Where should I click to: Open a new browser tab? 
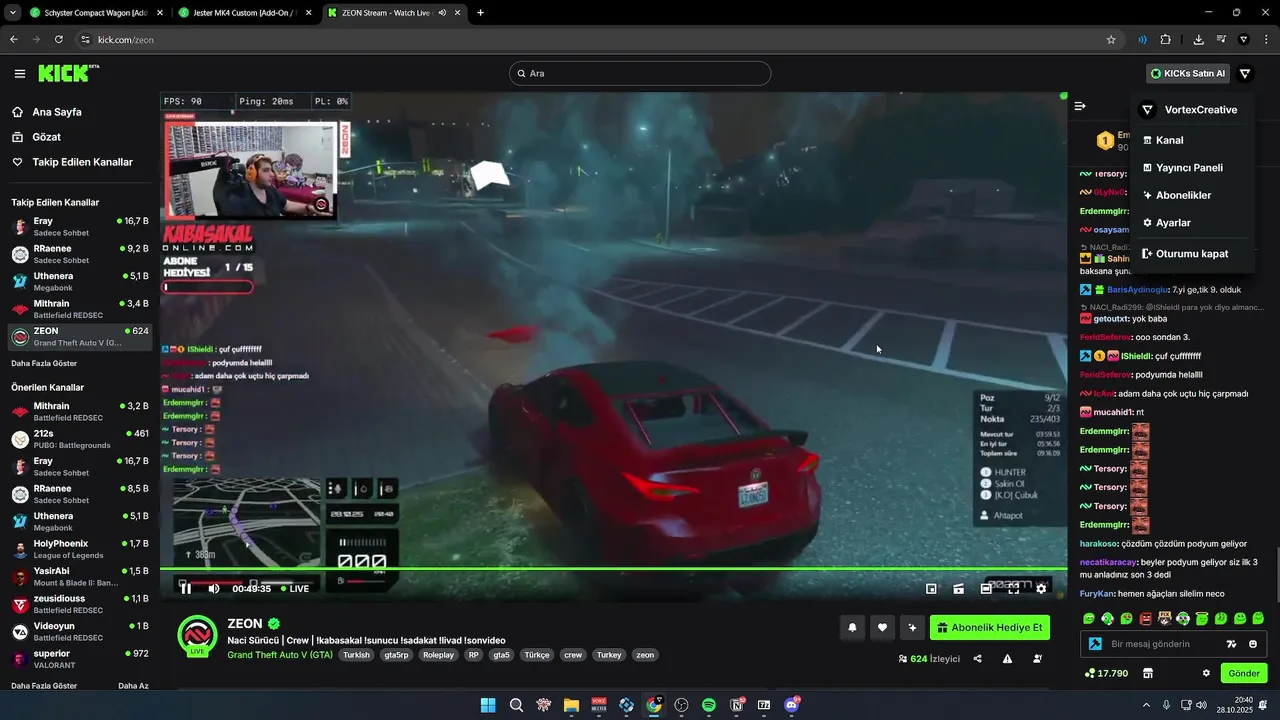pos(480,13)
